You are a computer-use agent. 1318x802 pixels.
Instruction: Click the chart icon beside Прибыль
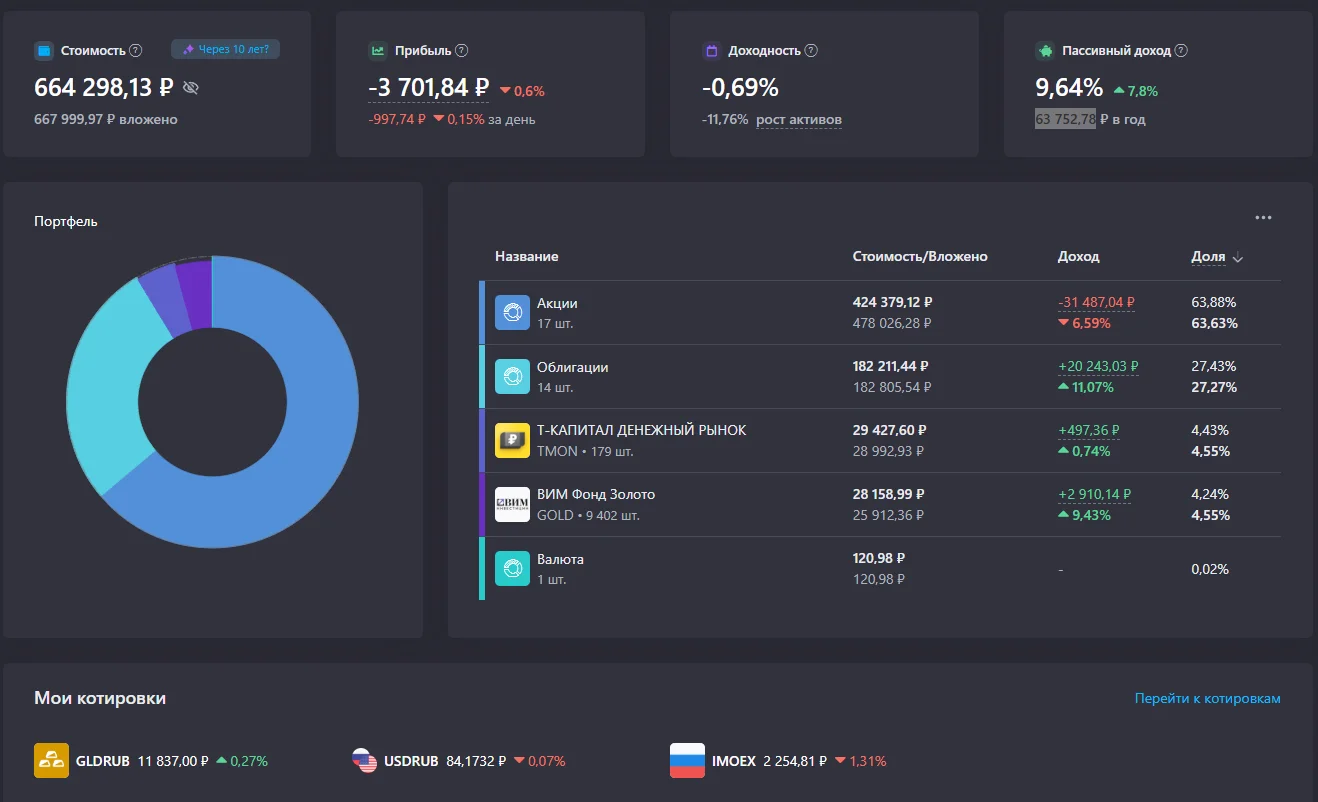point(378,50)
